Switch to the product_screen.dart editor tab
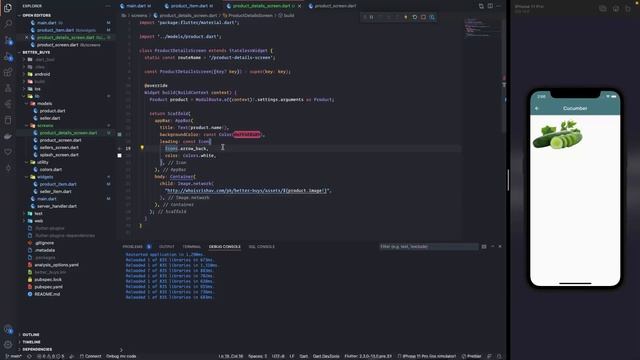640x360 pixels. pyautogui.click(x=334, y=6)
